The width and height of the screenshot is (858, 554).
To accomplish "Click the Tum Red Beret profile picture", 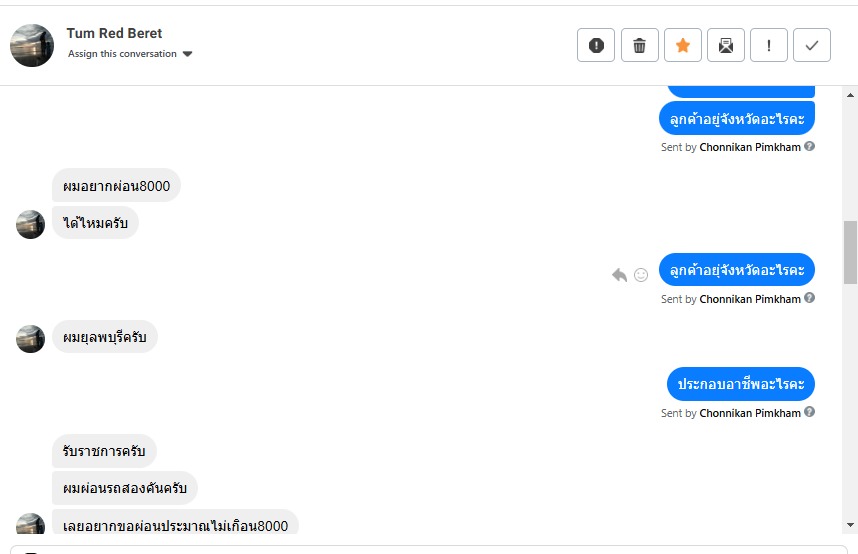I will pos(32,45).
